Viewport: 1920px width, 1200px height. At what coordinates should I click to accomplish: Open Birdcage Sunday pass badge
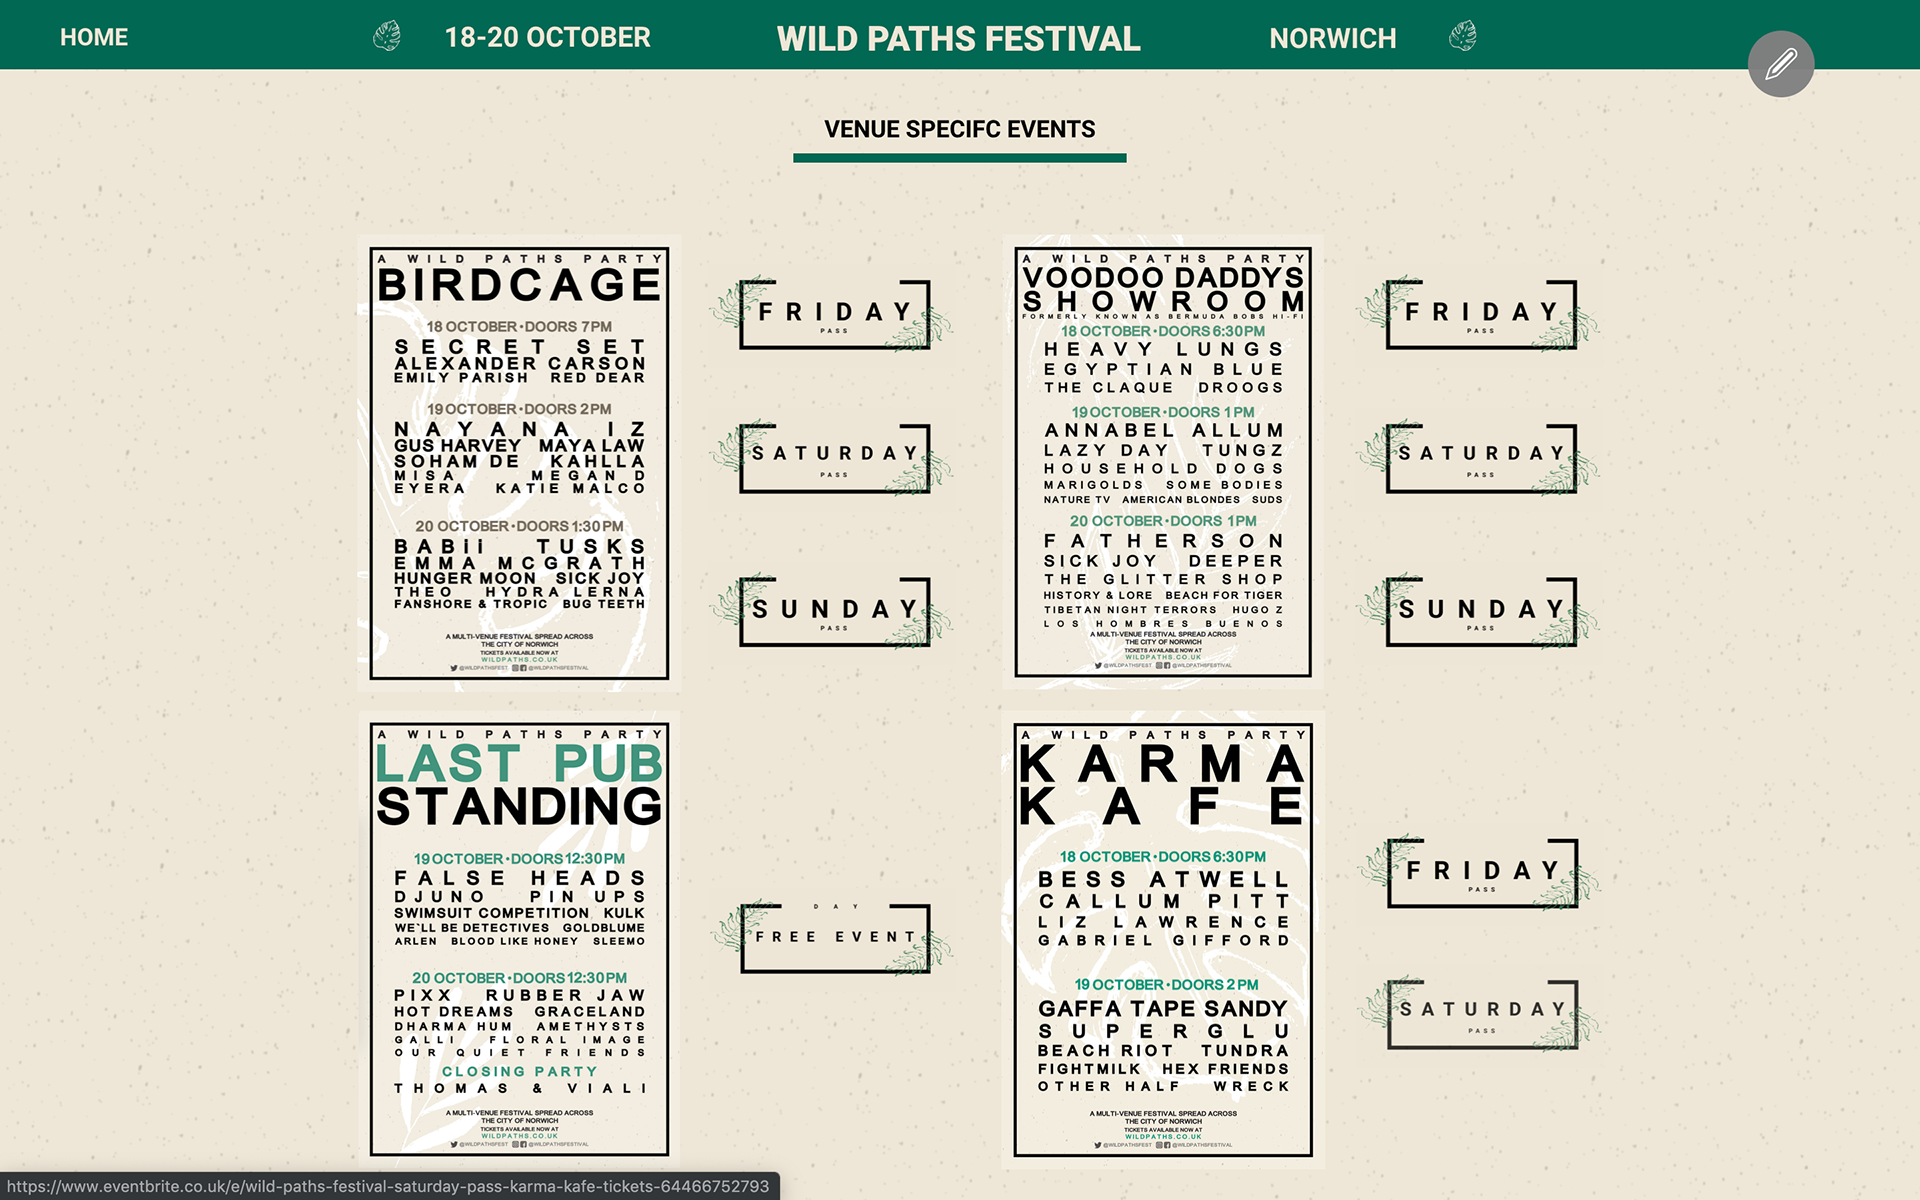click(834, 611)
